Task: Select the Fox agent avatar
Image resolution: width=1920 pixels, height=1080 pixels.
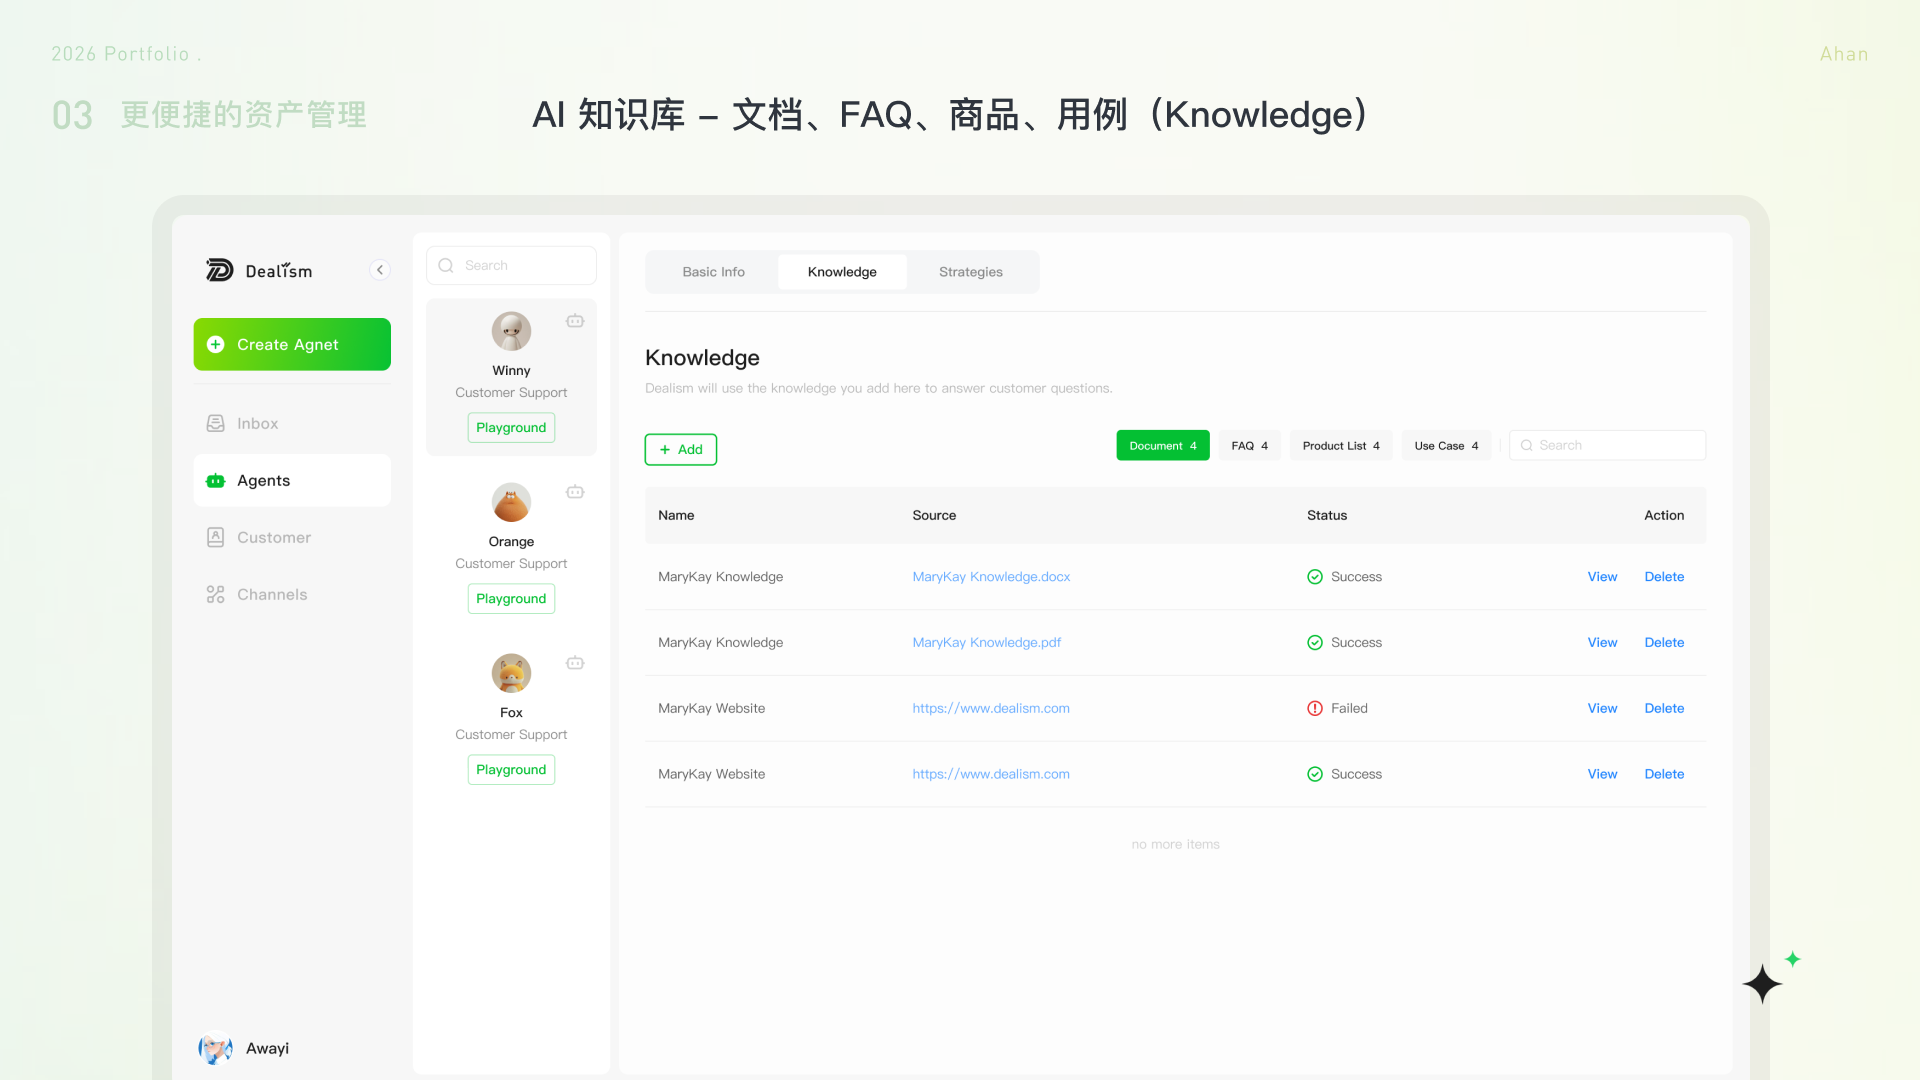Action: pyautogui.click(x=511, y=673)
